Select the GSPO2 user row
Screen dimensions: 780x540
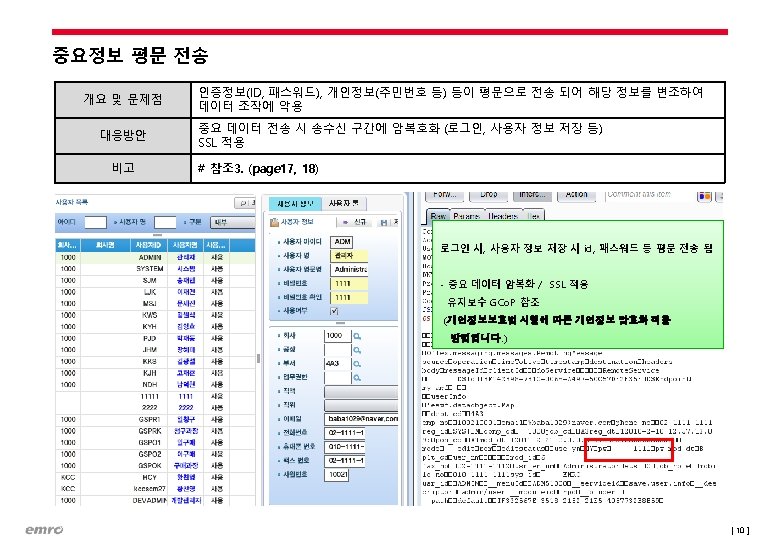[155, 454]
